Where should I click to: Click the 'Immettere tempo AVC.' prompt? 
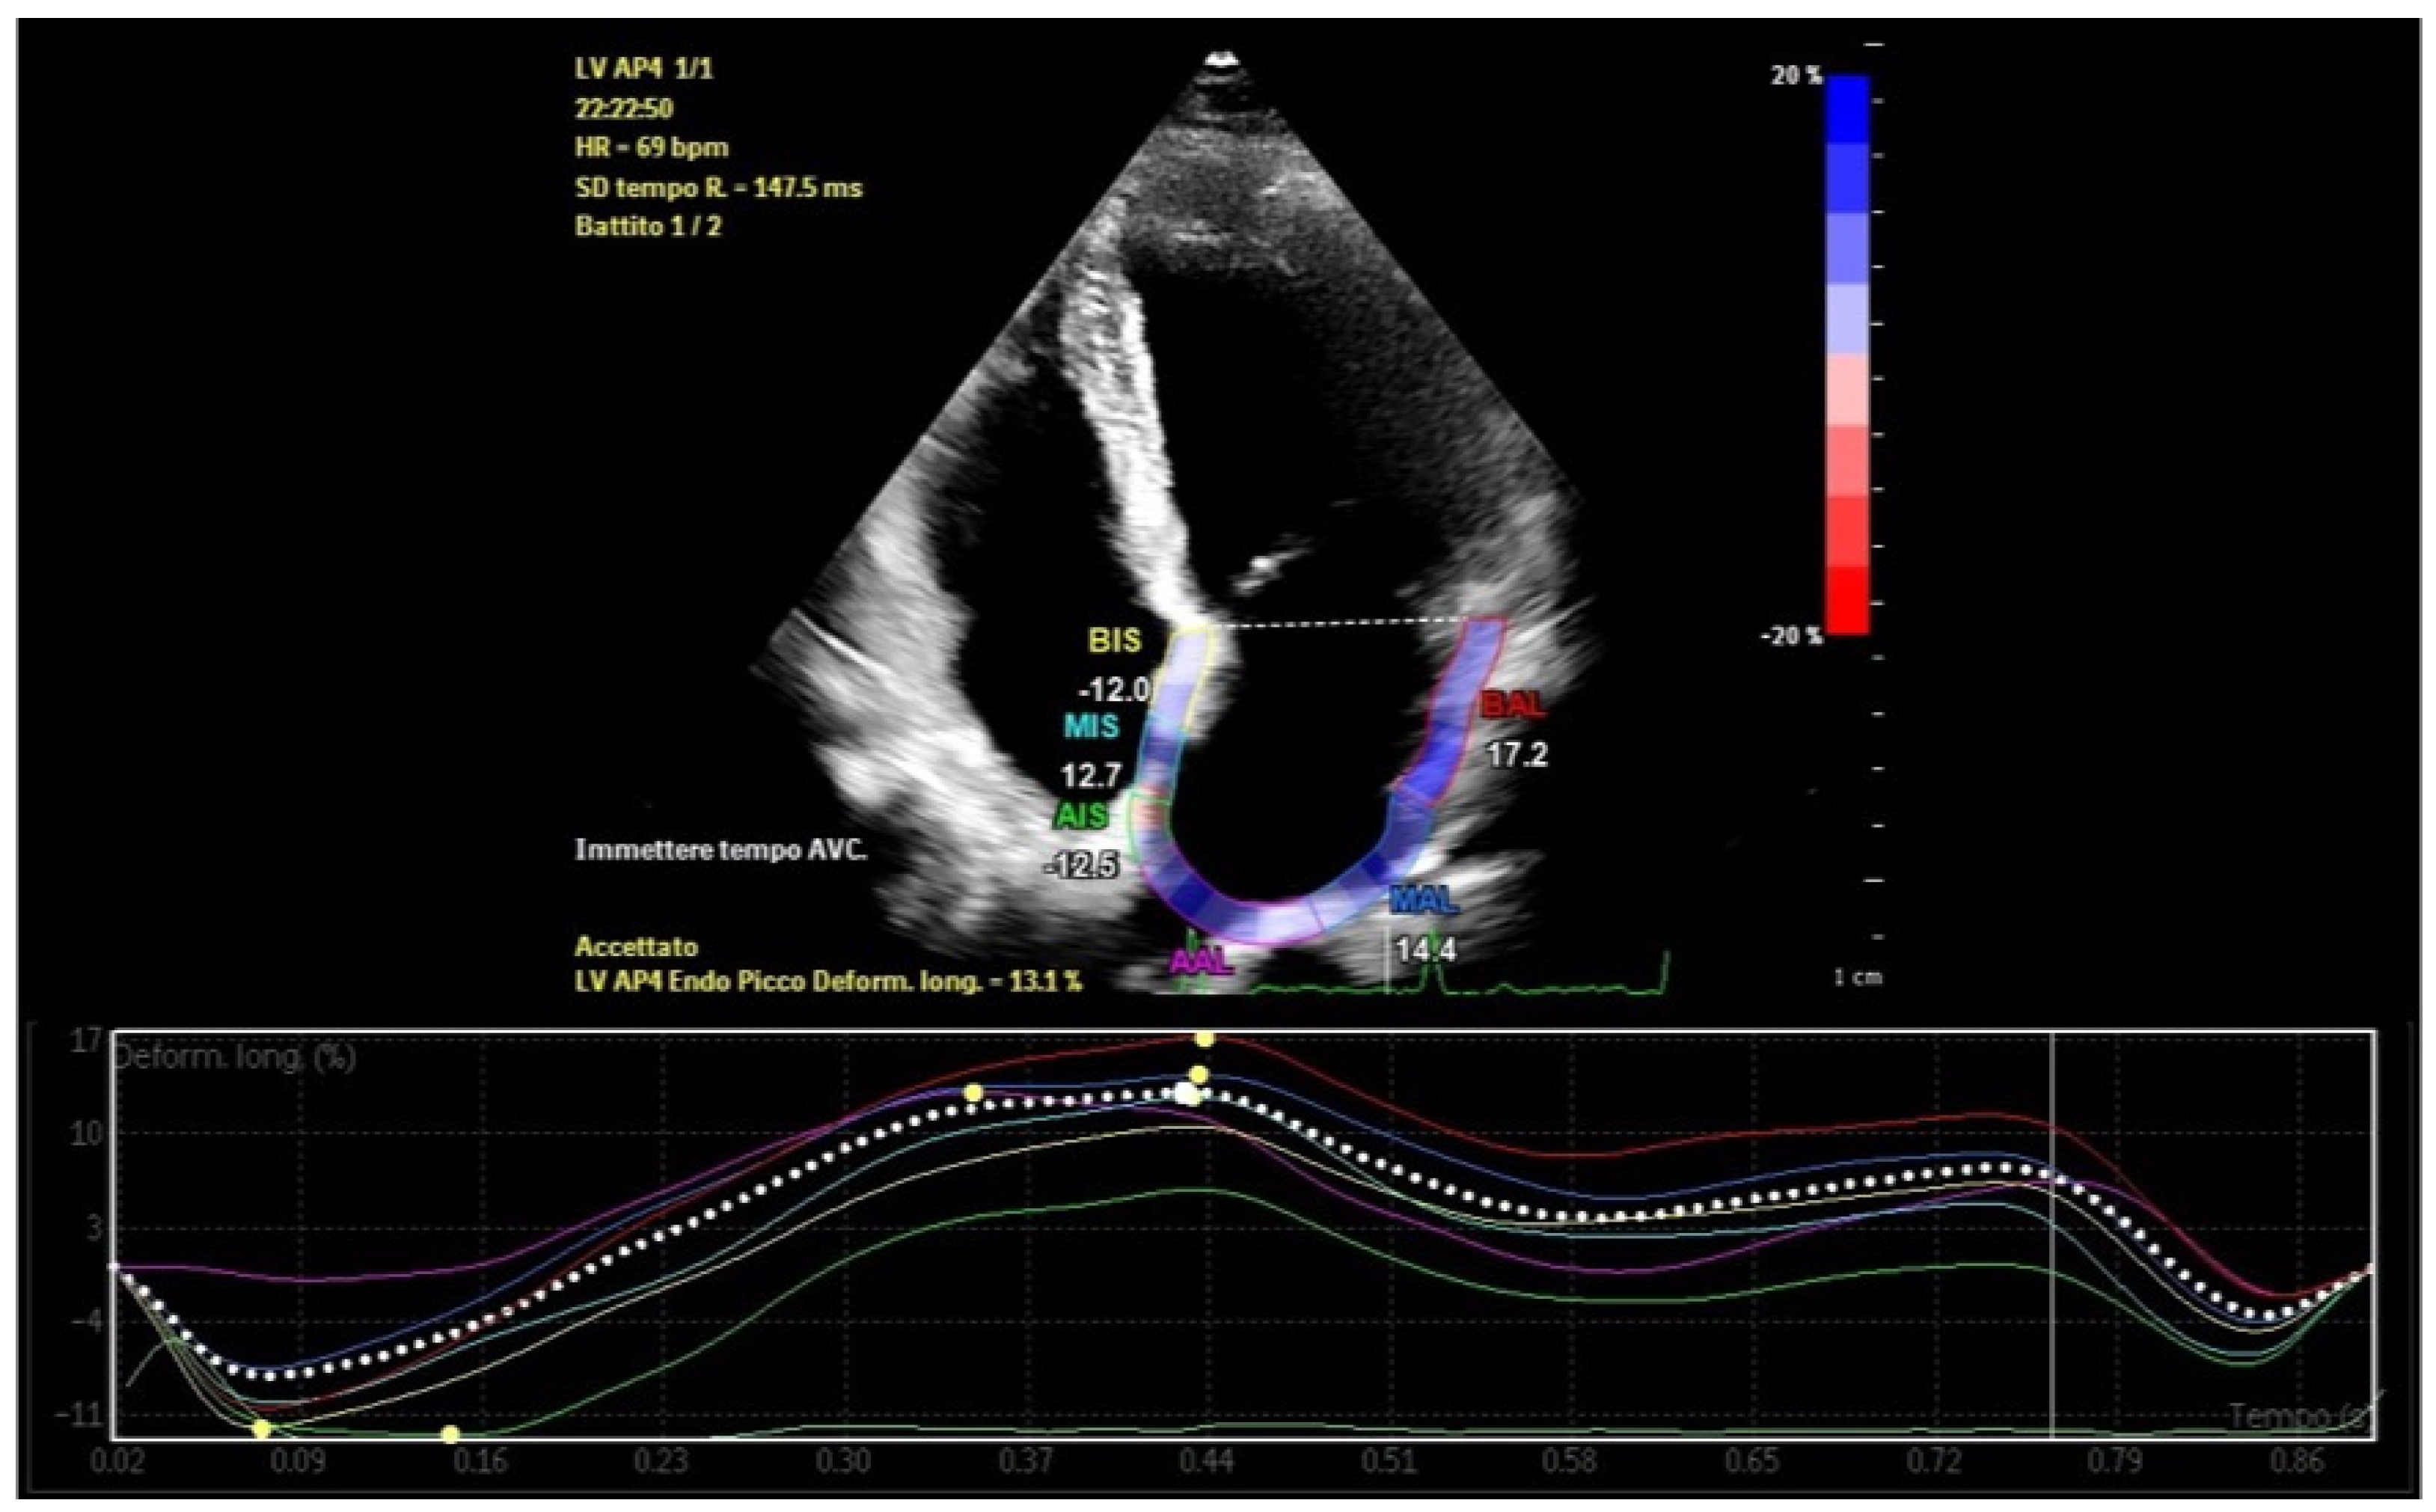(720, 850)
